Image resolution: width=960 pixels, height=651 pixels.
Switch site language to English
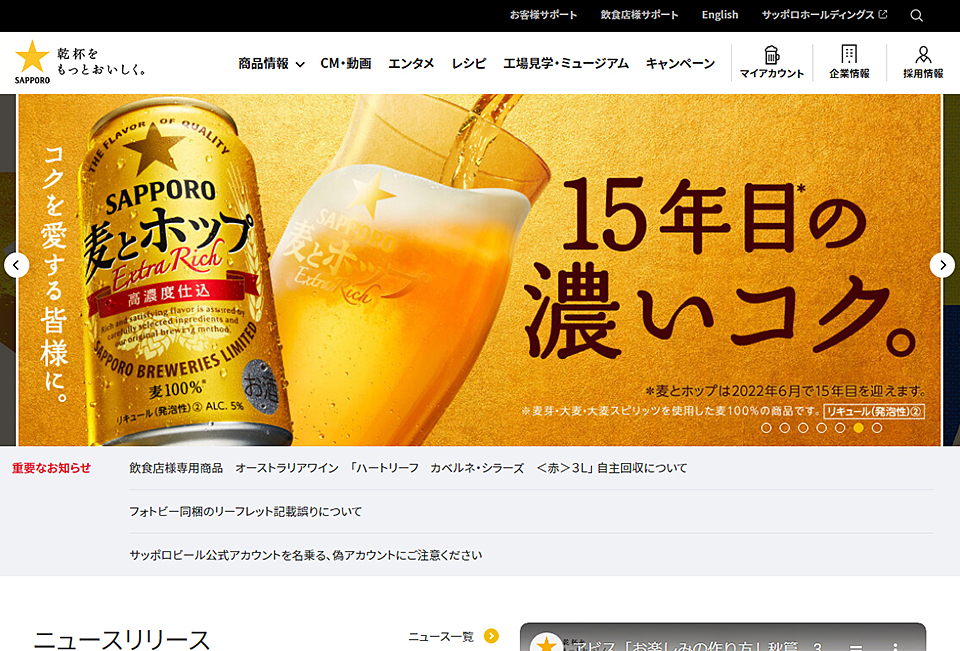point(720,15)
